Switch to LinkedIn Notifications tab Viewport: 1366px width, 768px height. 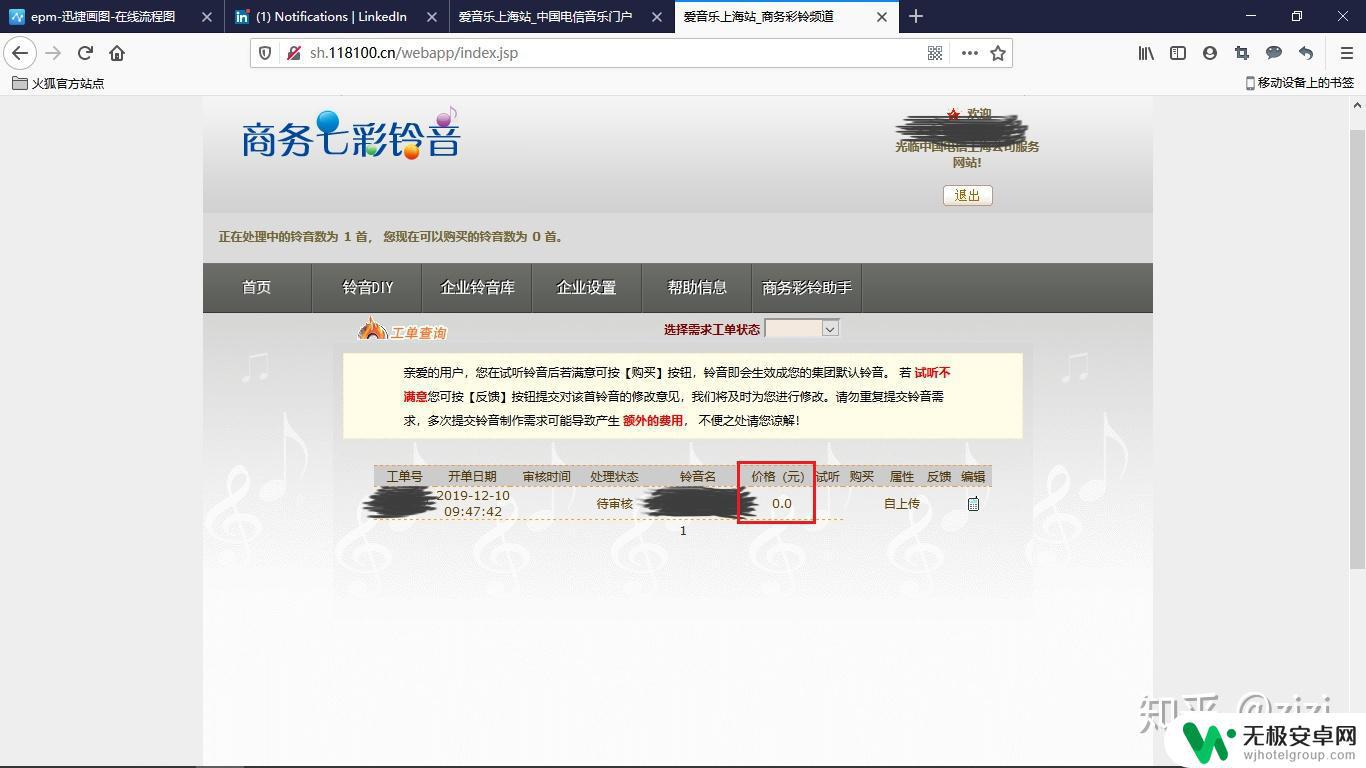[x=331, y=17]
